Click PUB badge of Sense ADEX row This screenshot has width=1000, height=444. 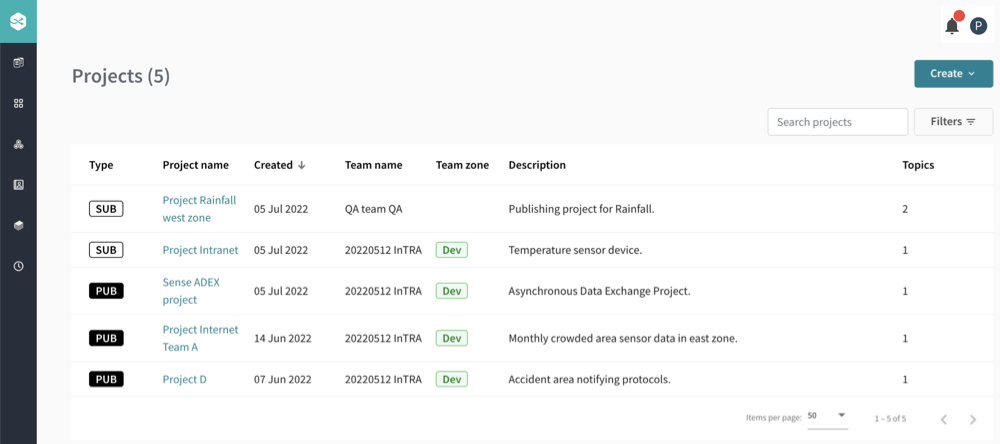point(106,291)
